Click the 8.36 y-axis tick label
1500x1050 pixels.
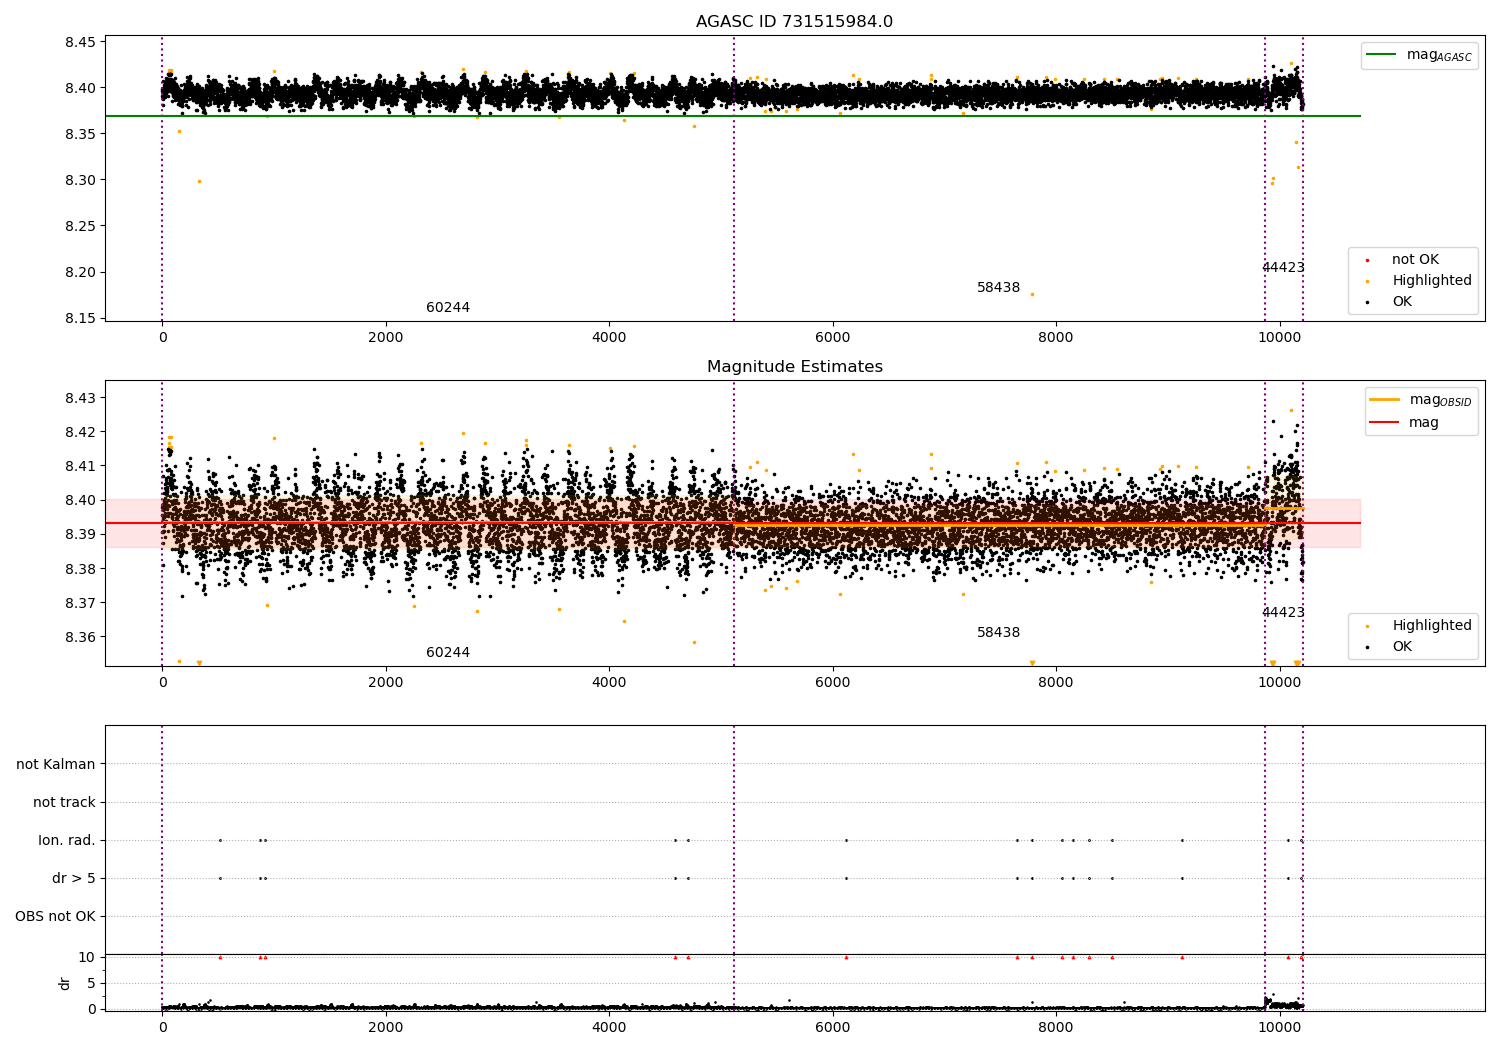point(80,637)
